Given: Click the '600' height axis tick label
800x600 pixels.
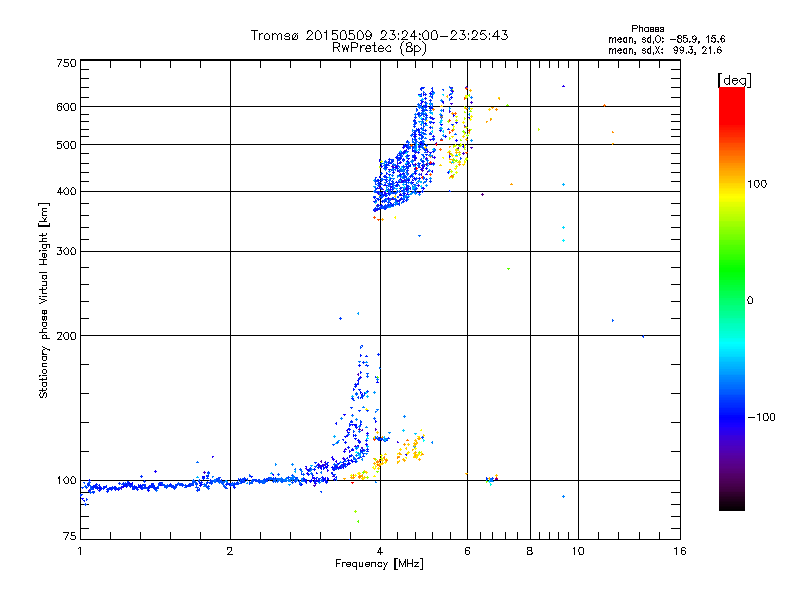Looking at the screenshot, I should (66, 107).
